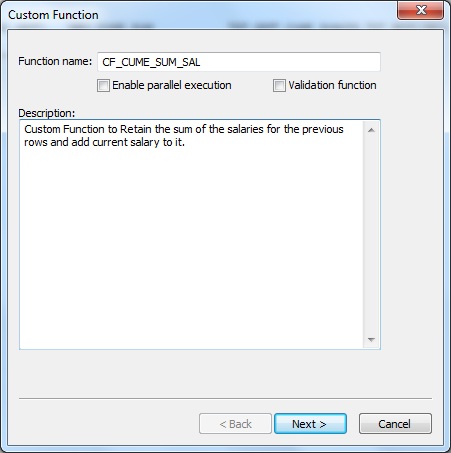Enable parallel execution checkbox
Screen dimensions: 451x453
click(103, 85)
